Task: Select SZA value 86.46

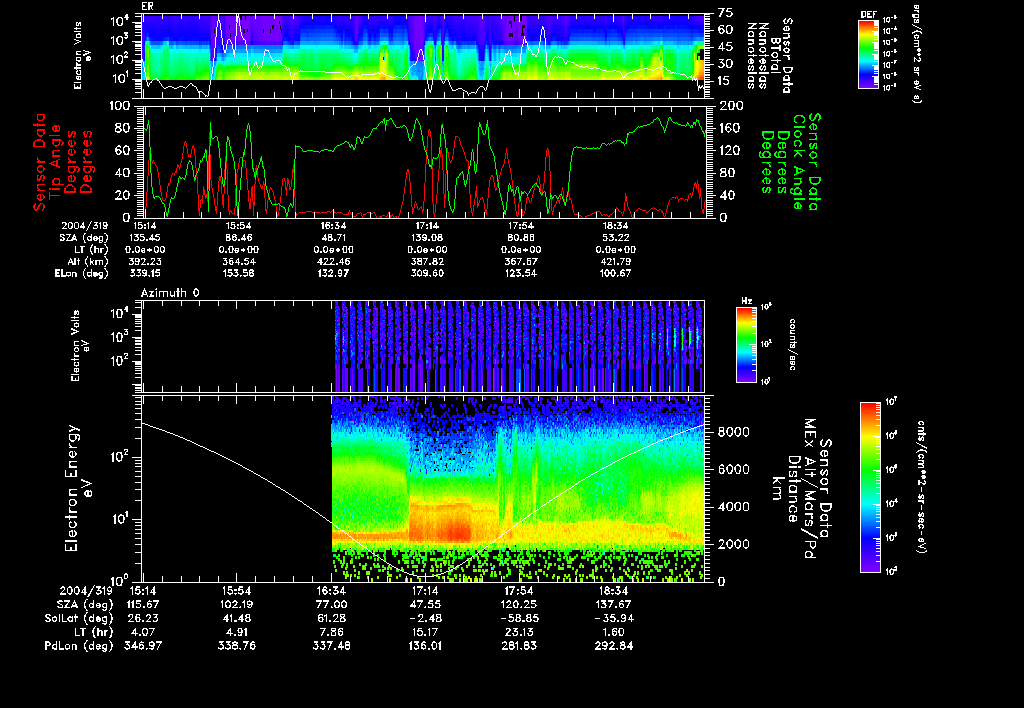Action: 239,238
